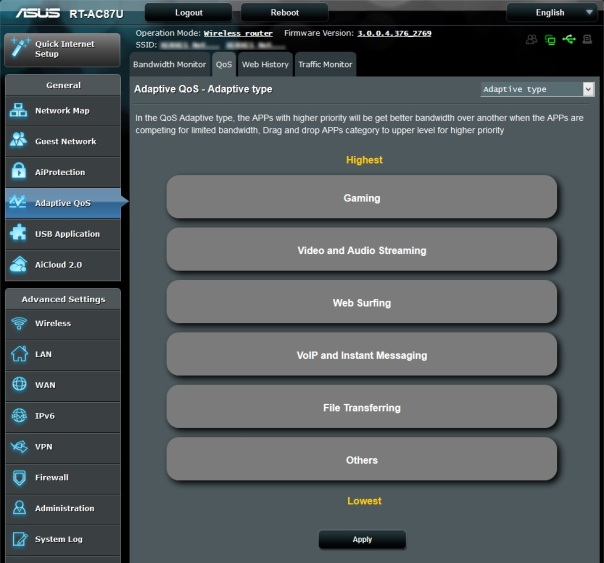Open WAN advanced settings

point(63,385)
